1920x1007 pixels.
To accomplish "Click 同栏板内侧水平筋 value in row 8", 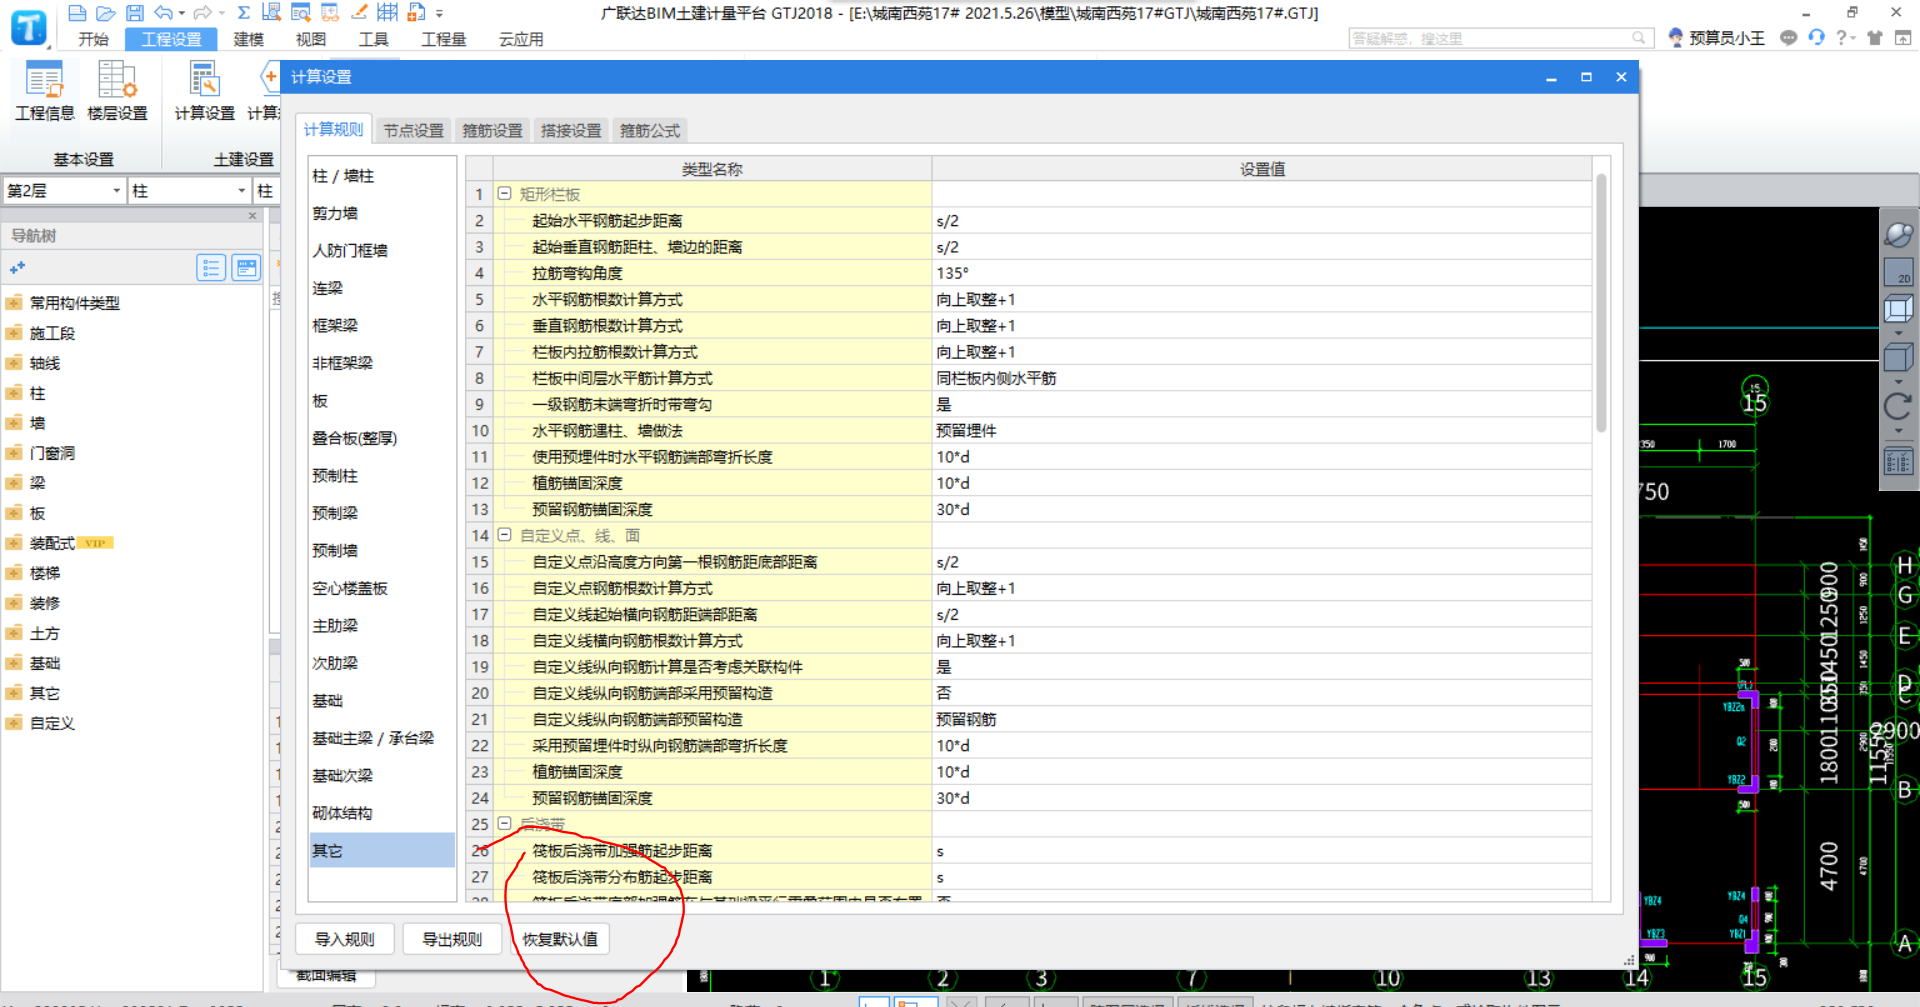I will tap(1261, 378).
